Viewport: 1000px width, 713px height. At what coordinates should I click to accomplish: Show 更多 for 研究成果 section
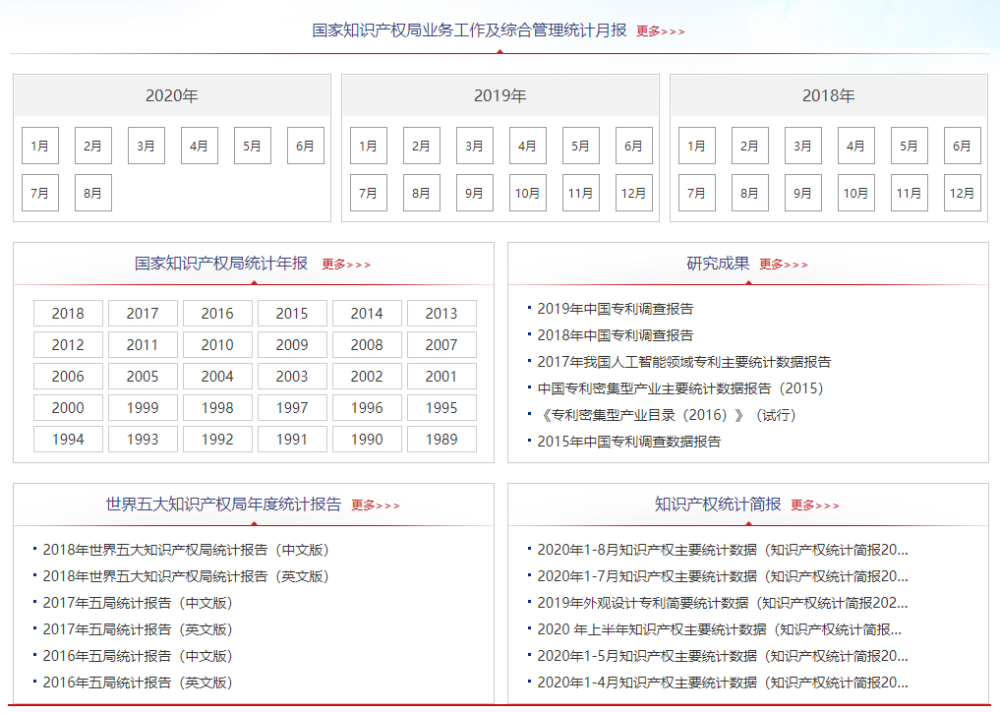[x=783, y=265]
